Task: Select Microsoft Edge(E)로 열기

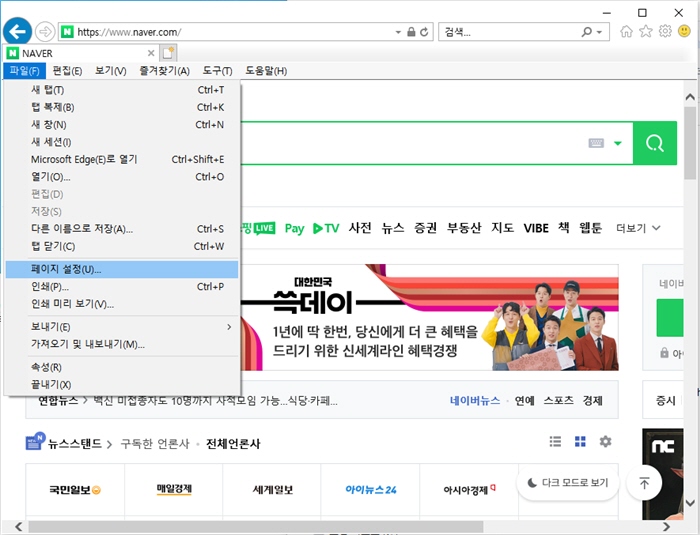Action: pos(122,159)
